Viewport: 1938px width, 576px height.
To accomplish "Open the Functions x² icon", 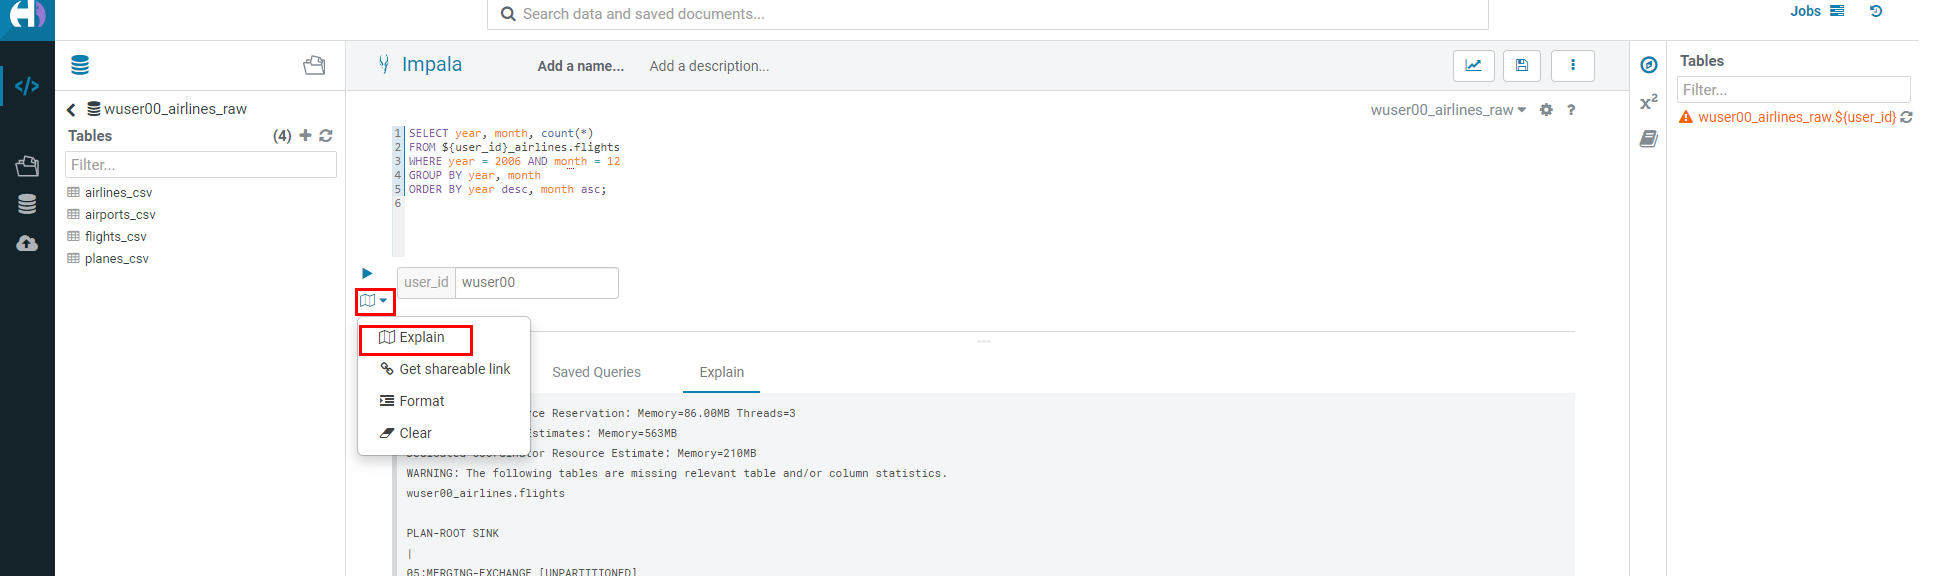I will click(x=1649, y=102).
